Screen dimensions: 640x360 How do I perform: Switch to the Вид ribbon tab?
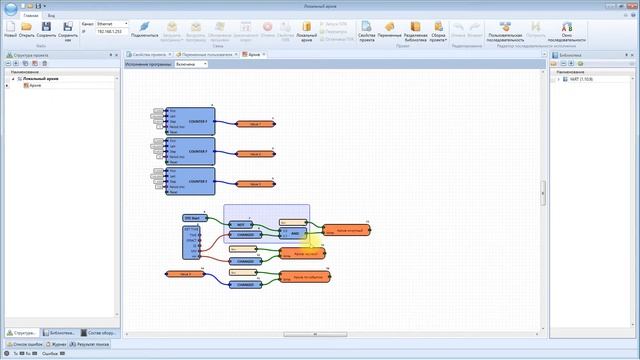pos(51,16)
